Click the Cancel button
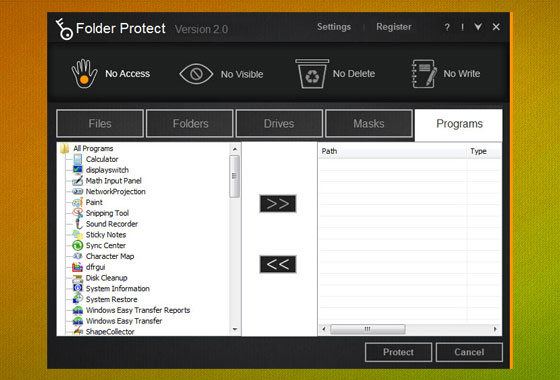This screenshot has width=560, height=380. [x=469, y=352]
